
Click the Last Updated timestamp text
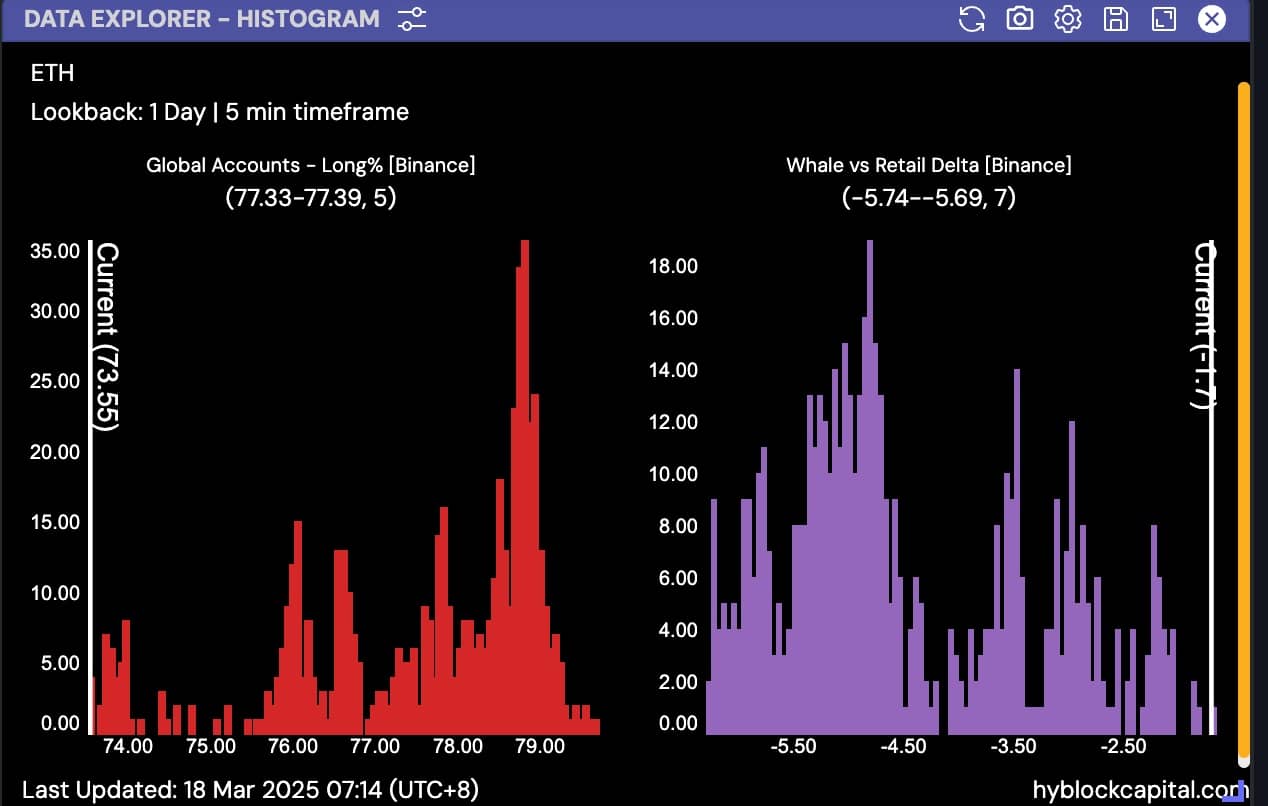tap(250, 790)
